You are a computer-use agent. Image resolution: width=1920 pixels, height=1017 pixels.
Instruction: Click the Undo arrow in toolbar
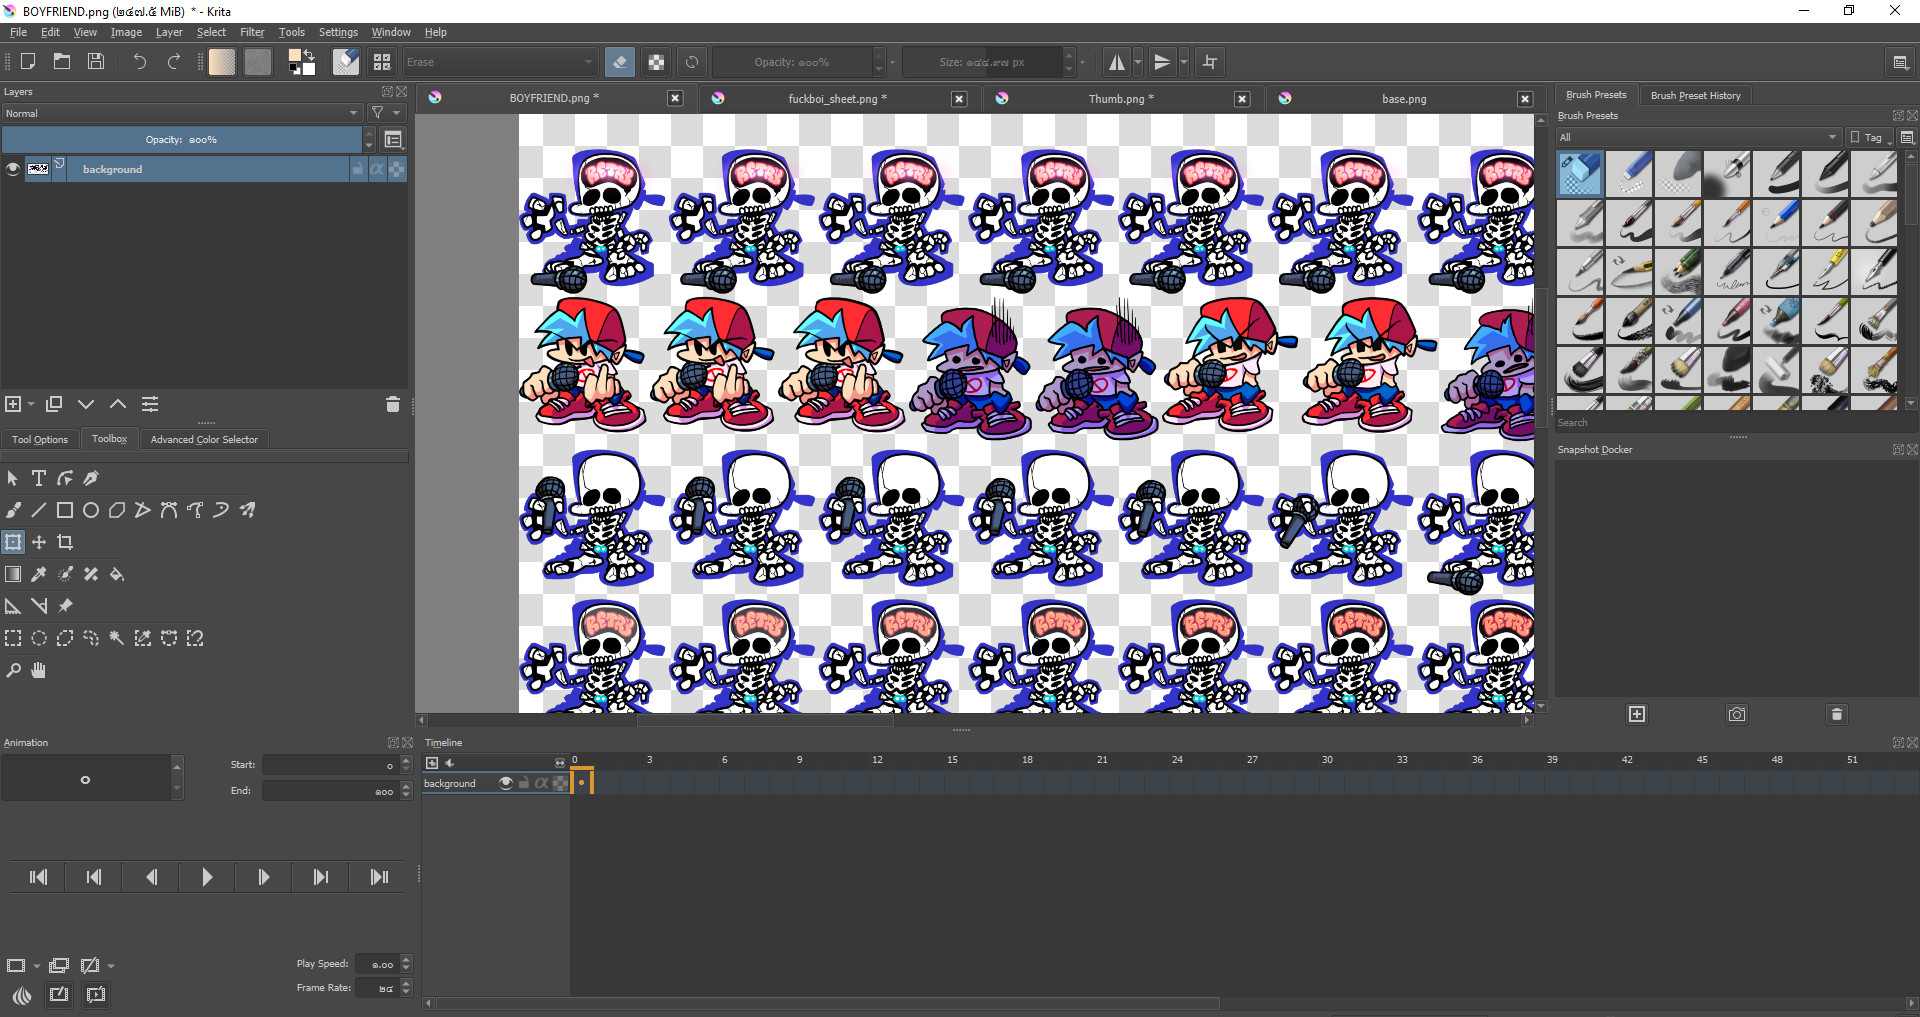tap(139, 62)
